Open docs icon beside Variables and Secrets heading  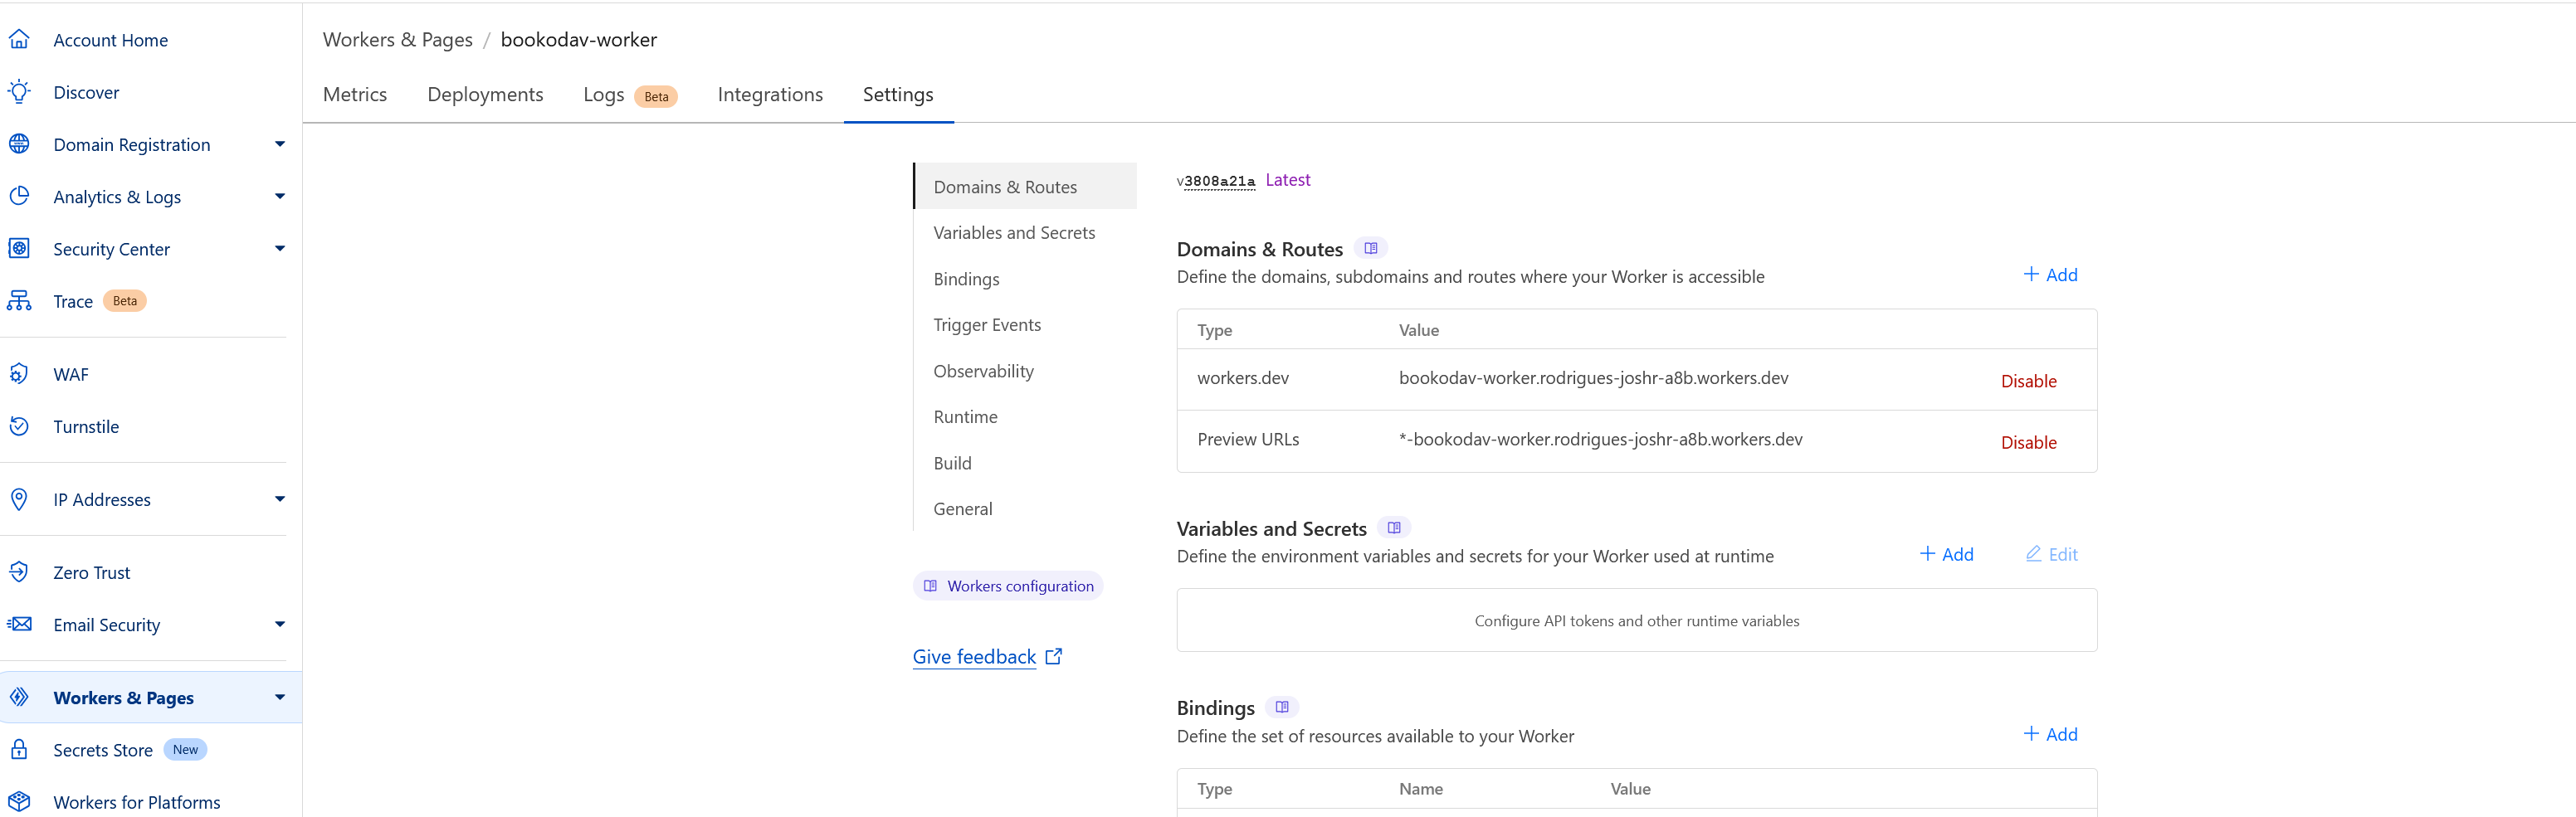(1394, 527)
